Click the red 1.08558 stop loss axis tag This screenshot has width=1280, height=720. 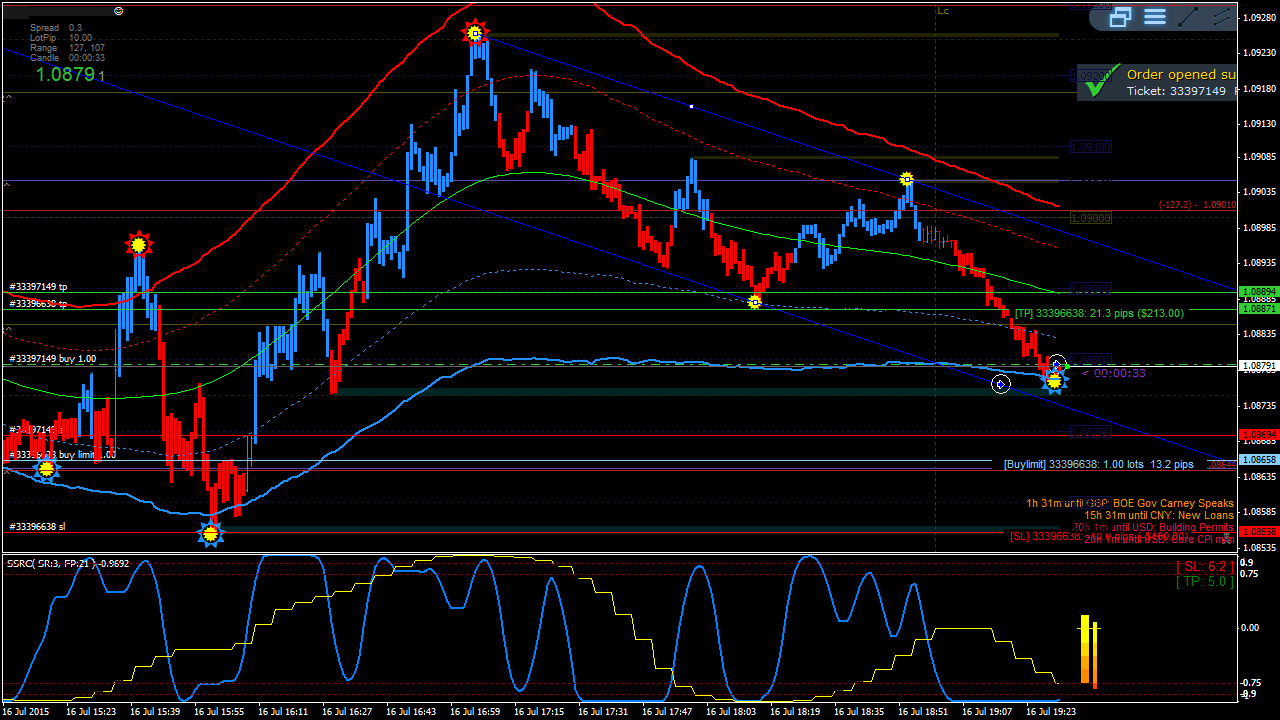(1259, 532)
